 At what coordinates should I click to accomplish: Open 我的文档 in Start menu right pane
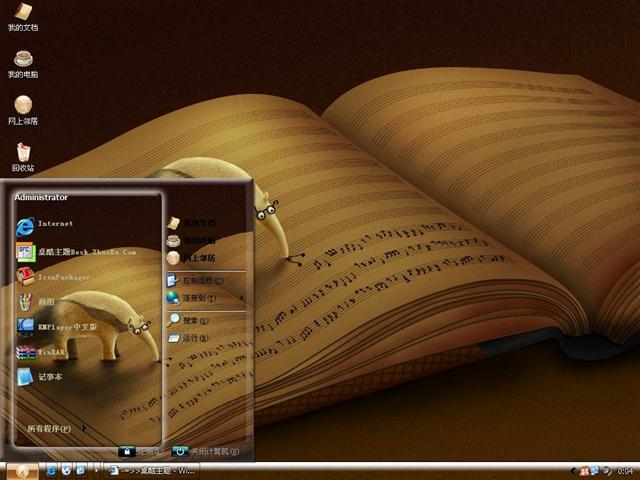(x=191, y=223)
